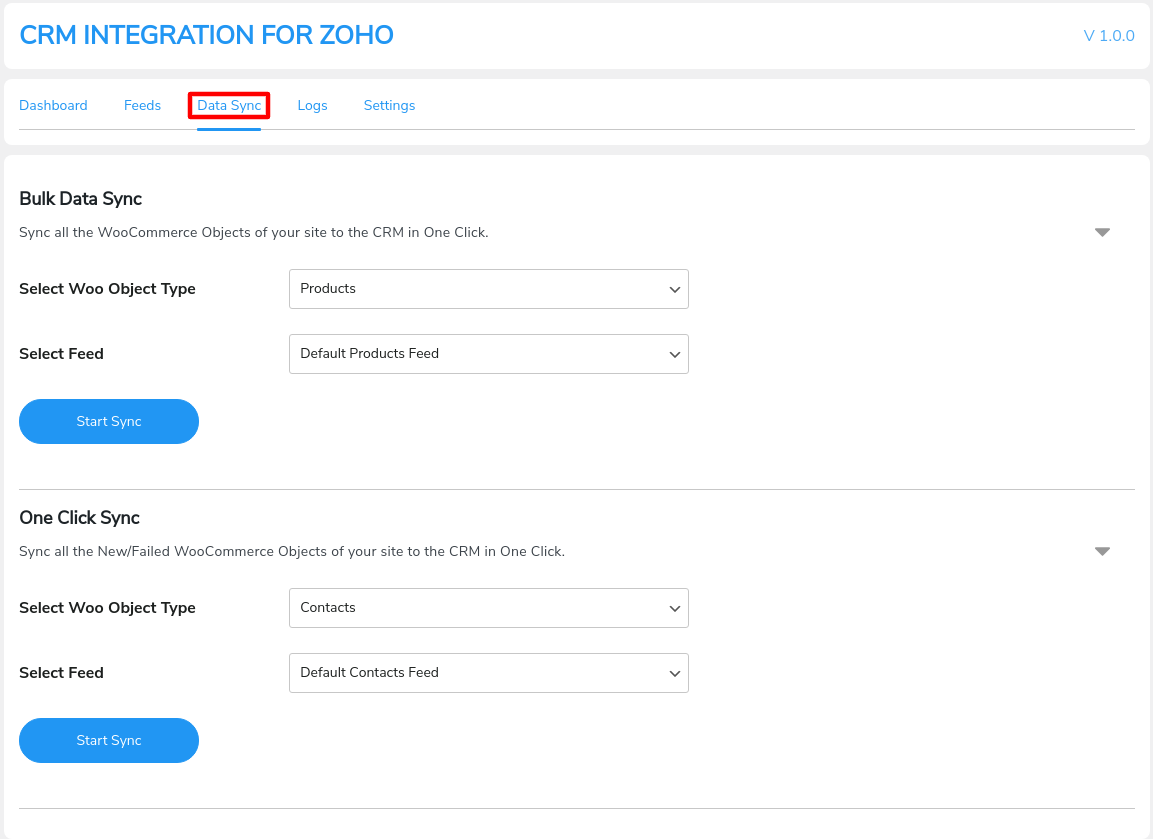Click Start Sync under Bulk Data Sync

tap(108, 421)
